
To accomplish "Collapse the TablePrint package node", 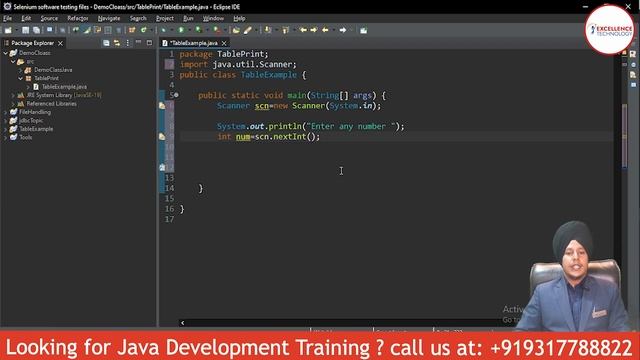I will click(20, 78).
